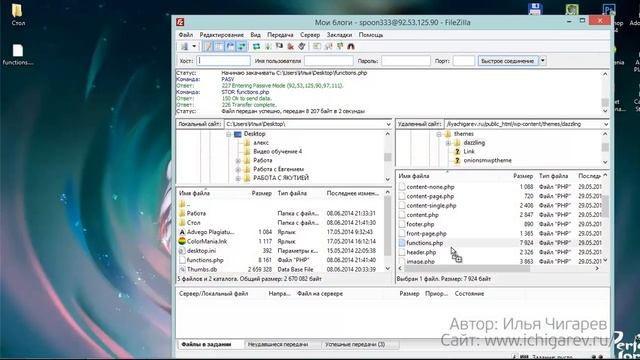640x360 pixels.
Task: Select the Стол folder in local file list
Action: click(x=193, y=223)
